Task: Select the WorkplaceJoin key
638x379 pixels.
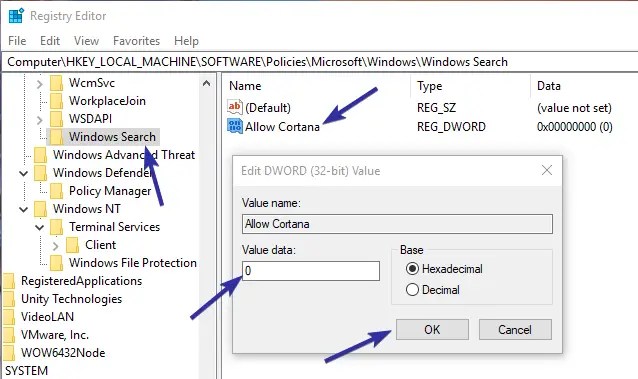Action: 107,101
